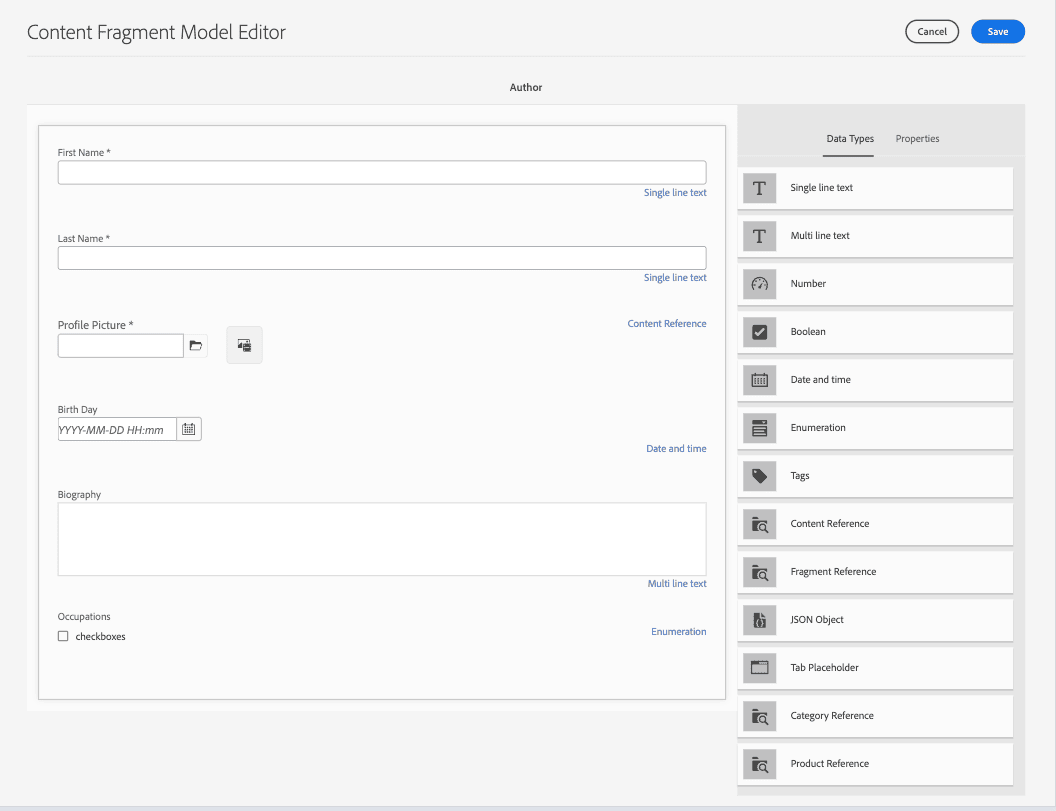Click the Enumeration link beside Occupations

pos(679,631)
